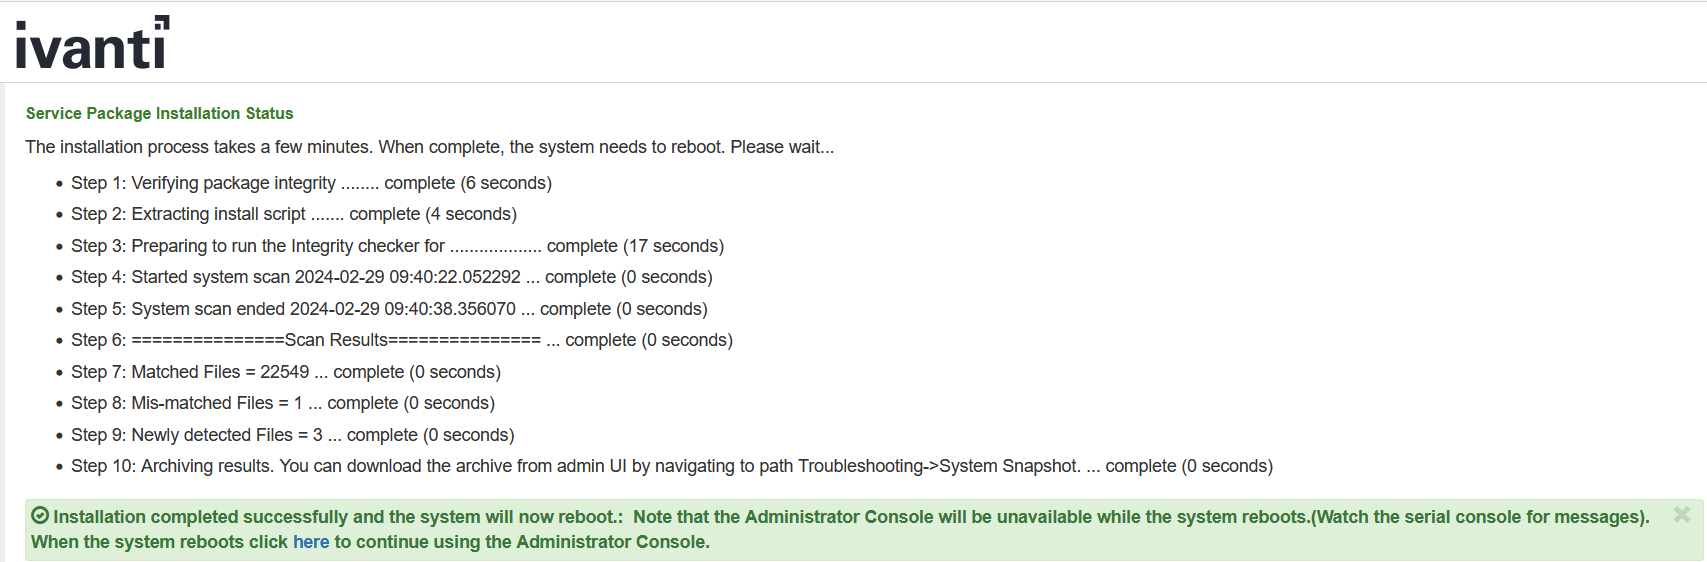Viewport: 1707px width, 562px height.
Task: Click Step 3 Integrity checker line
Action: [397, 246]
